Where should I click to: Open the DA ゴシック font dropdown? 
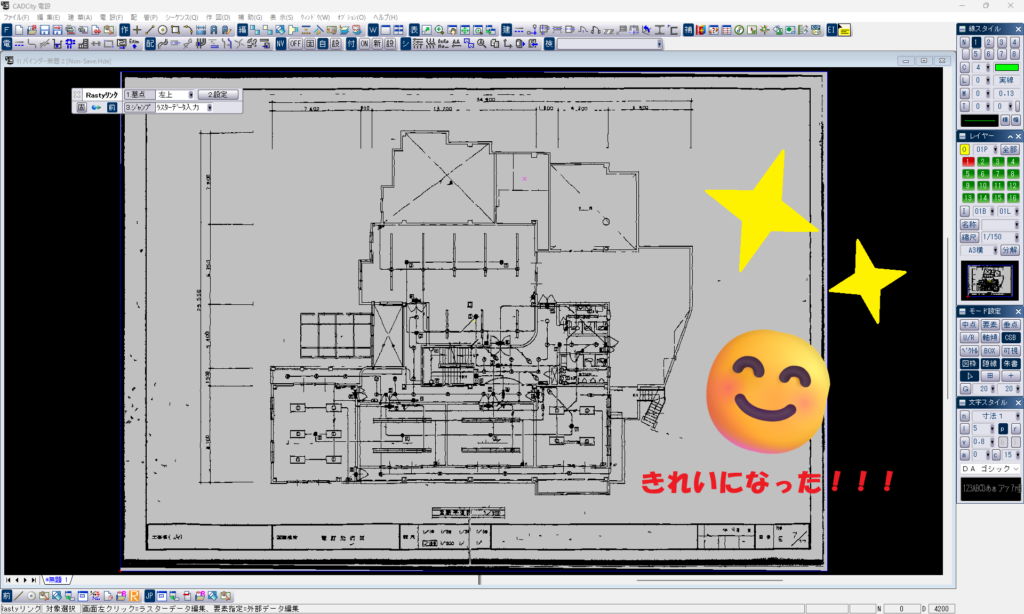click(x=1016, y=469)
